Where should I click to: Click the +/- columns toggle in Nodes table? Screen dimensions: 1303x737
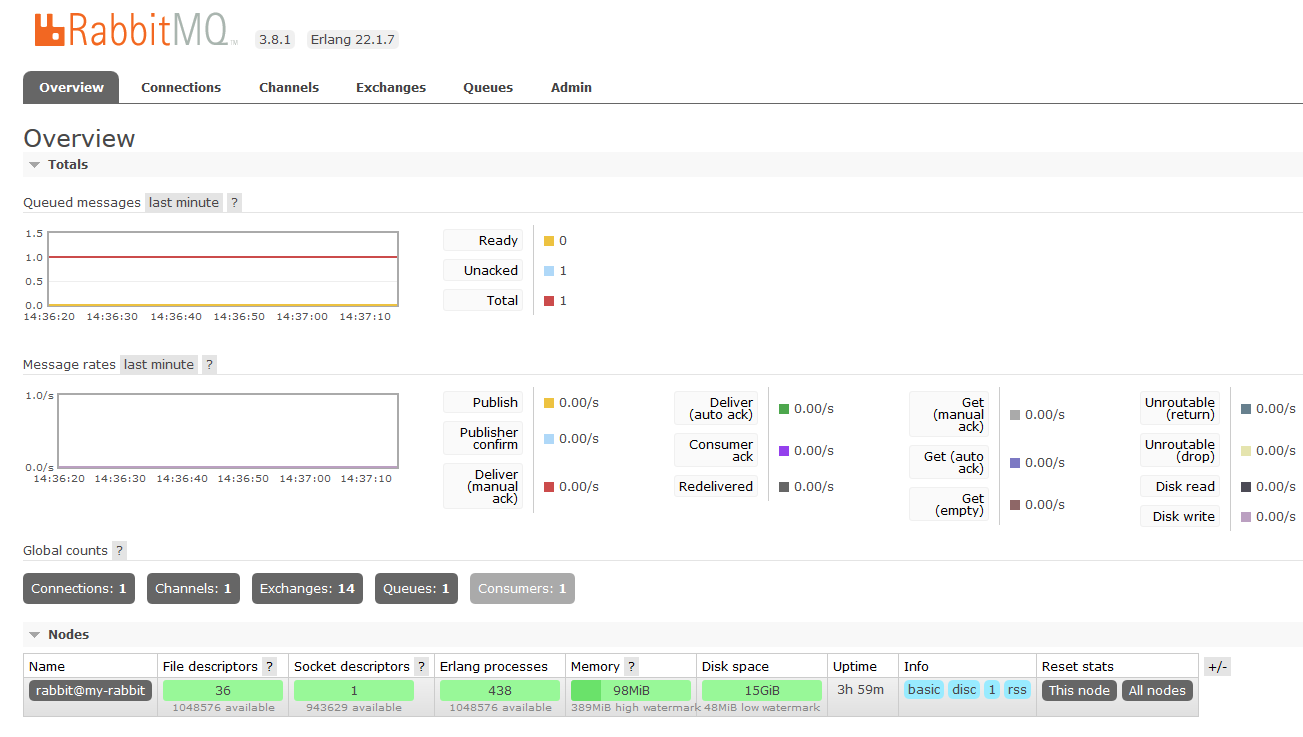[1217, 666]
